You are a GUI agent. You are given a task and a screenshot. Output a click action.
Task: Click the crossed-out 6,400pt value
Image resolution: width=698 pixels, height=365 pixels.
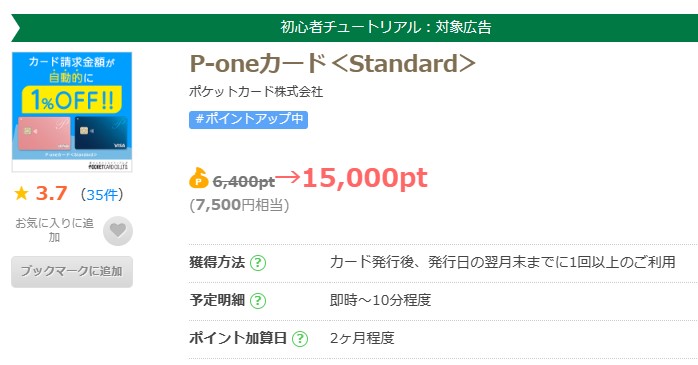click(x=243, y=182)
